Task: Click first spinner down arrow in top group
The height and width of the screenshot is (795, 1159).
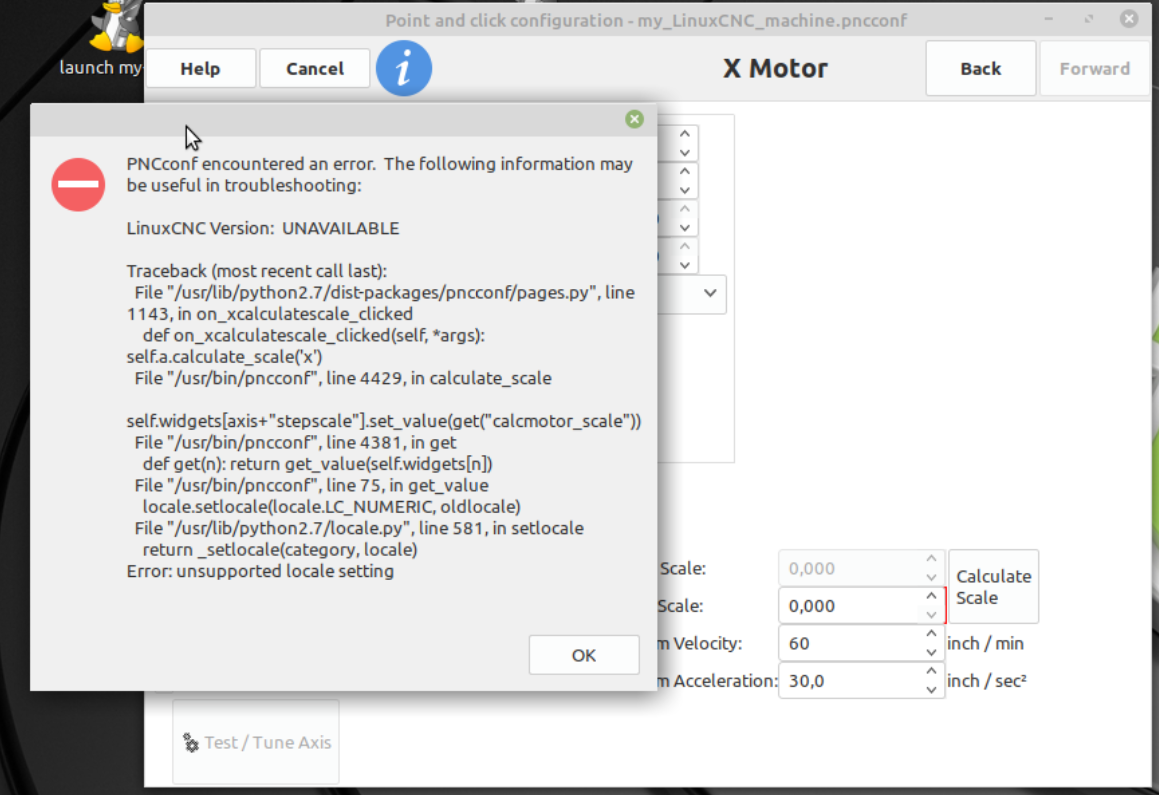Action: (684, 153)
